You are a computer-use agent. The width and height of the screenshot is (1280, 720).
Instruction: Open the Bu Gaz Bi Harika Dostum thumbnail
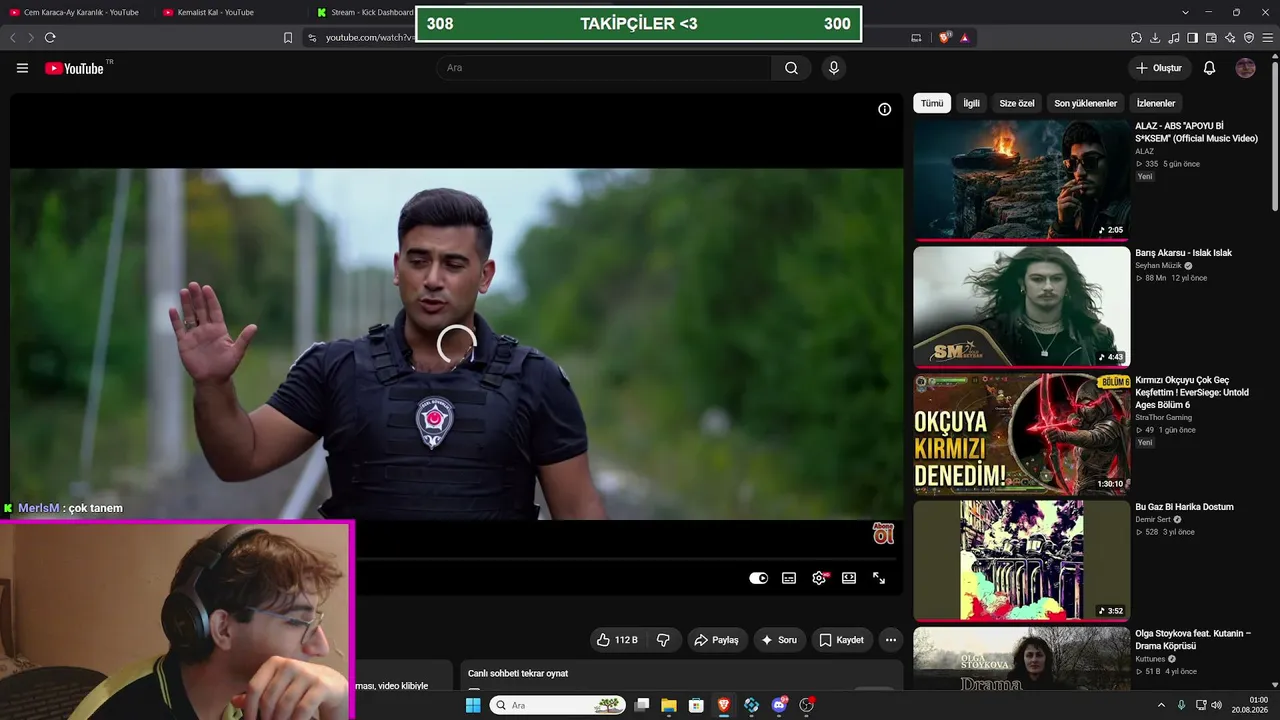[1021, 561]
